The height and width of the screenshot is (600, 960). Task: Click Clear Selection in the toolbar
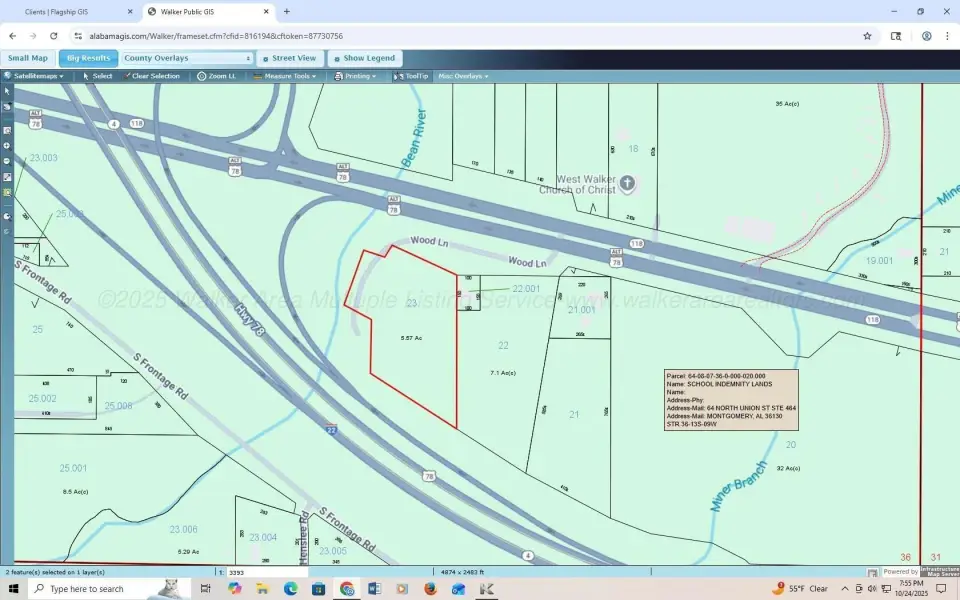click(x=152, y=76)
